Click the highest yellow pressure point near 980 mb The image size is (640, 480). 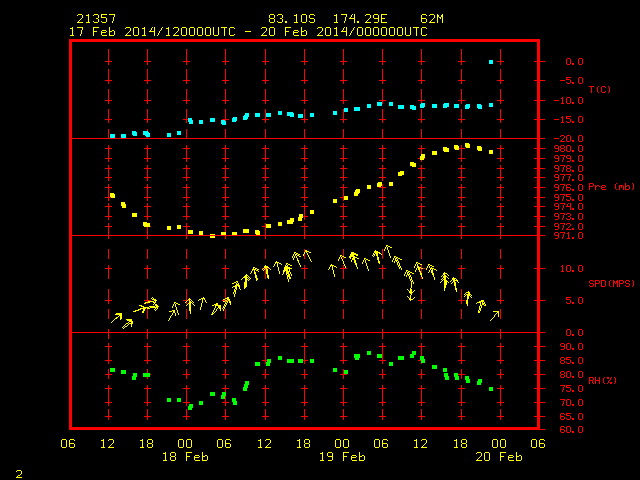pyautogui.click(x=467, y=146)
